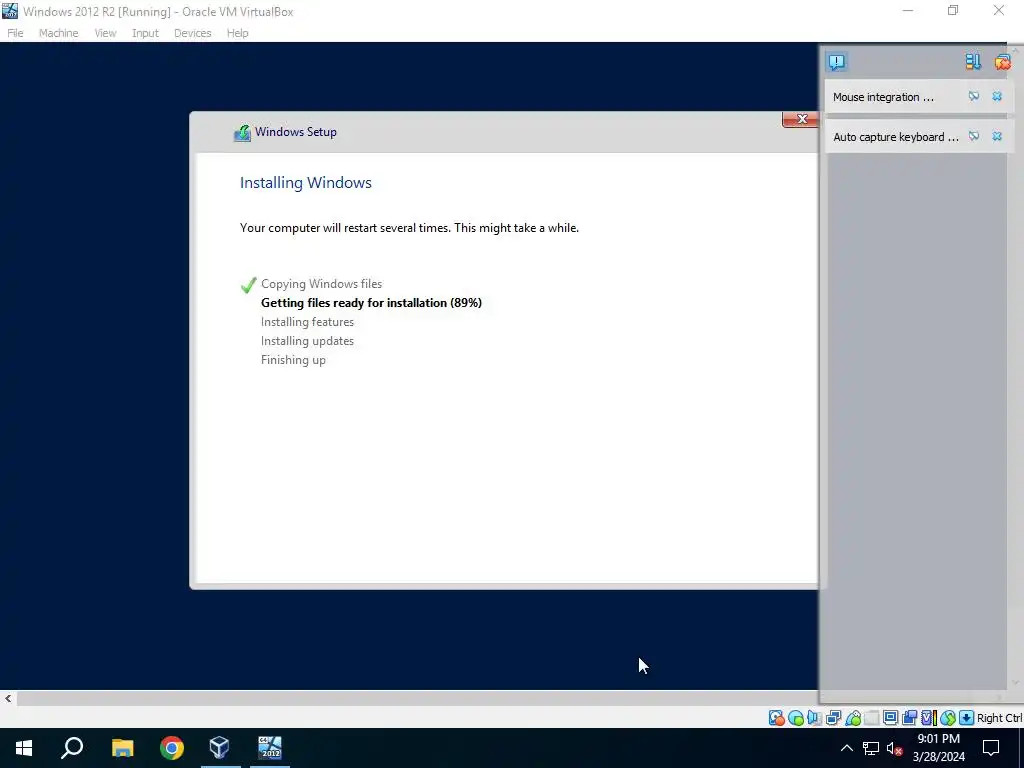Suppress the Auto capture keyboard message
This screenshot has height=768, width=1024.
[974, 136]
